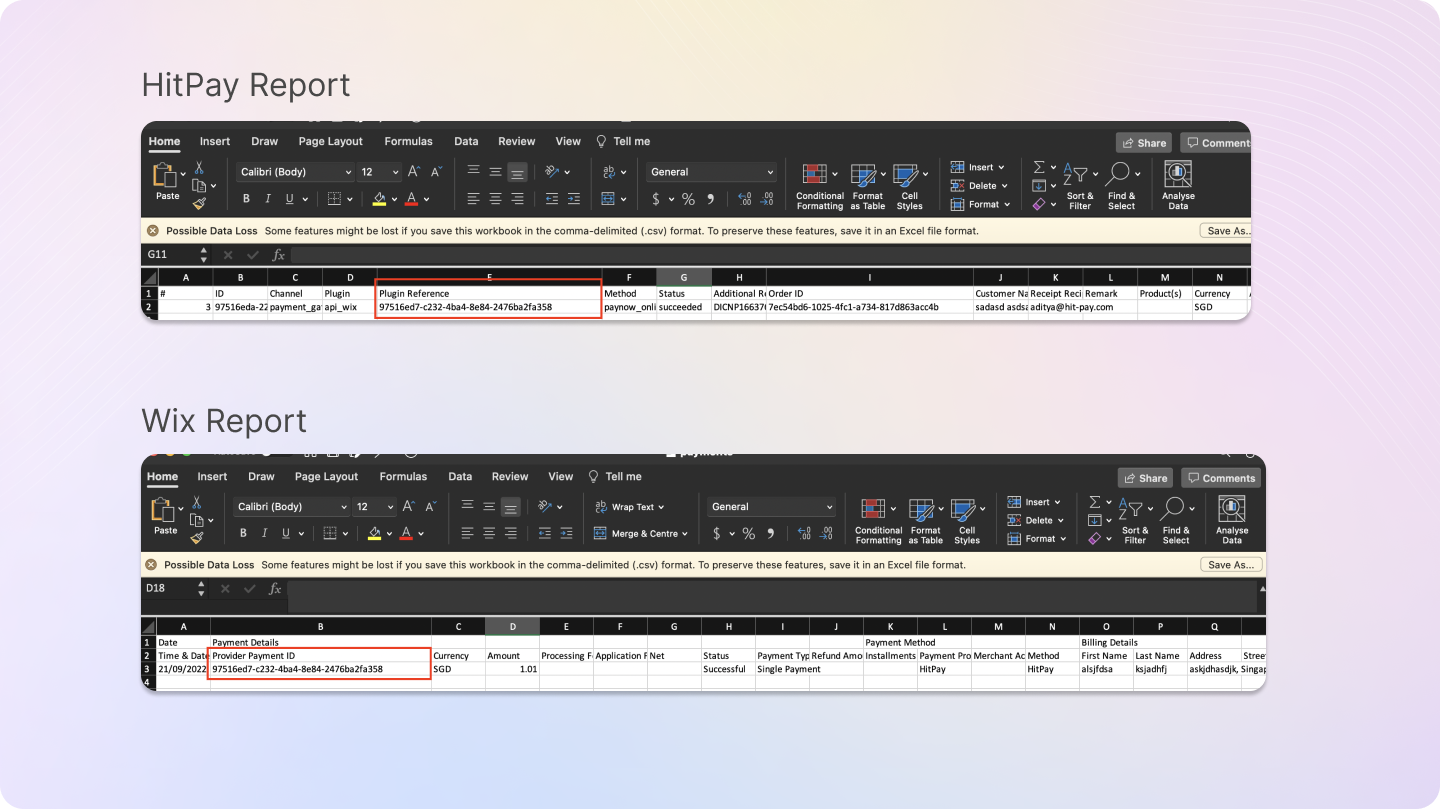Click the Paste clipboard icon in Wix Report

(x=164, y=510)
